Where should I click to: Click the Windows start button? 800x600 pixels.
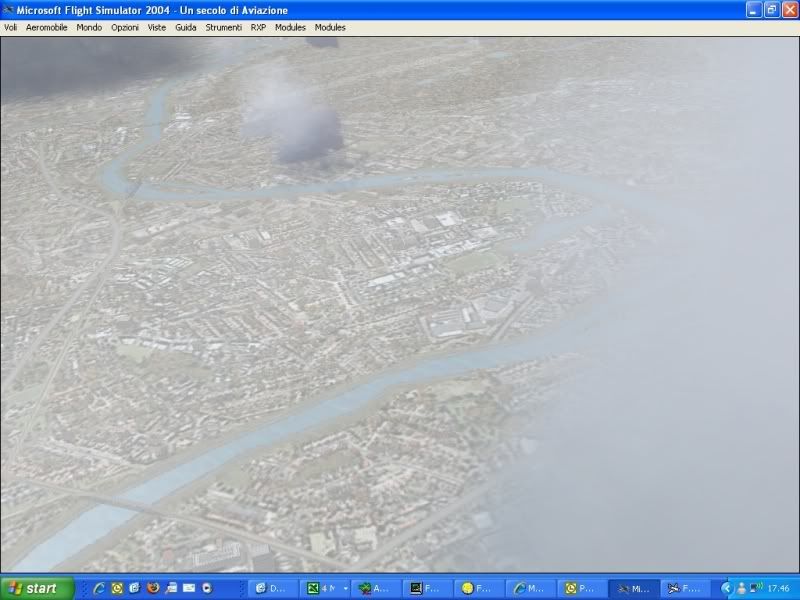click(37, 588)
